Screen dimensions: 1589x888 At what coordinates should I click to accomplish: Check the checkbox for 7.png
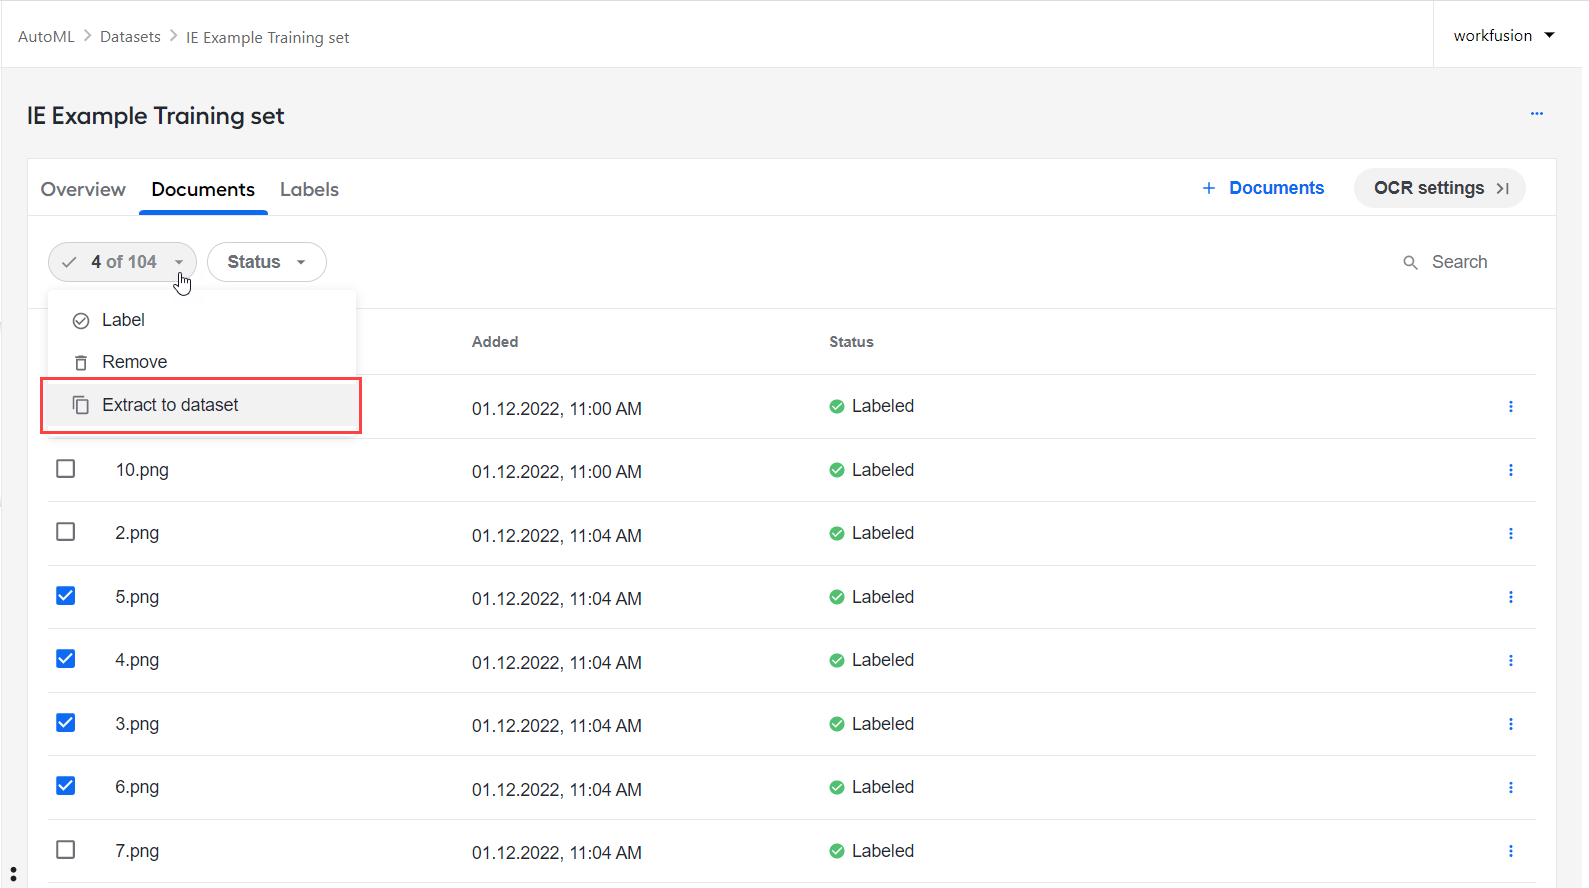coord(66,850)
